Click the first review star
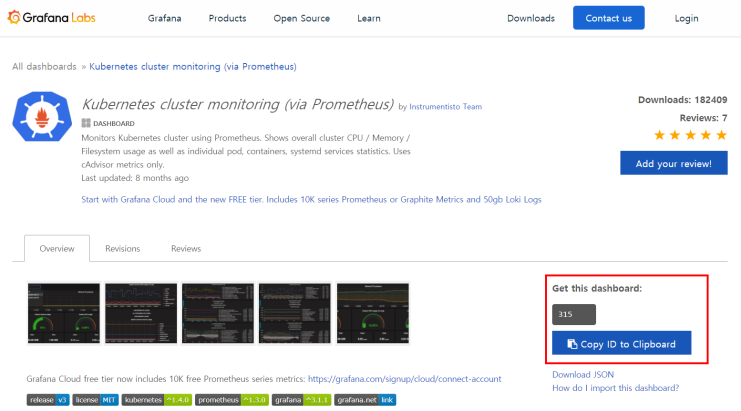The width and height of the screenshot is (741, 411). 659,136
